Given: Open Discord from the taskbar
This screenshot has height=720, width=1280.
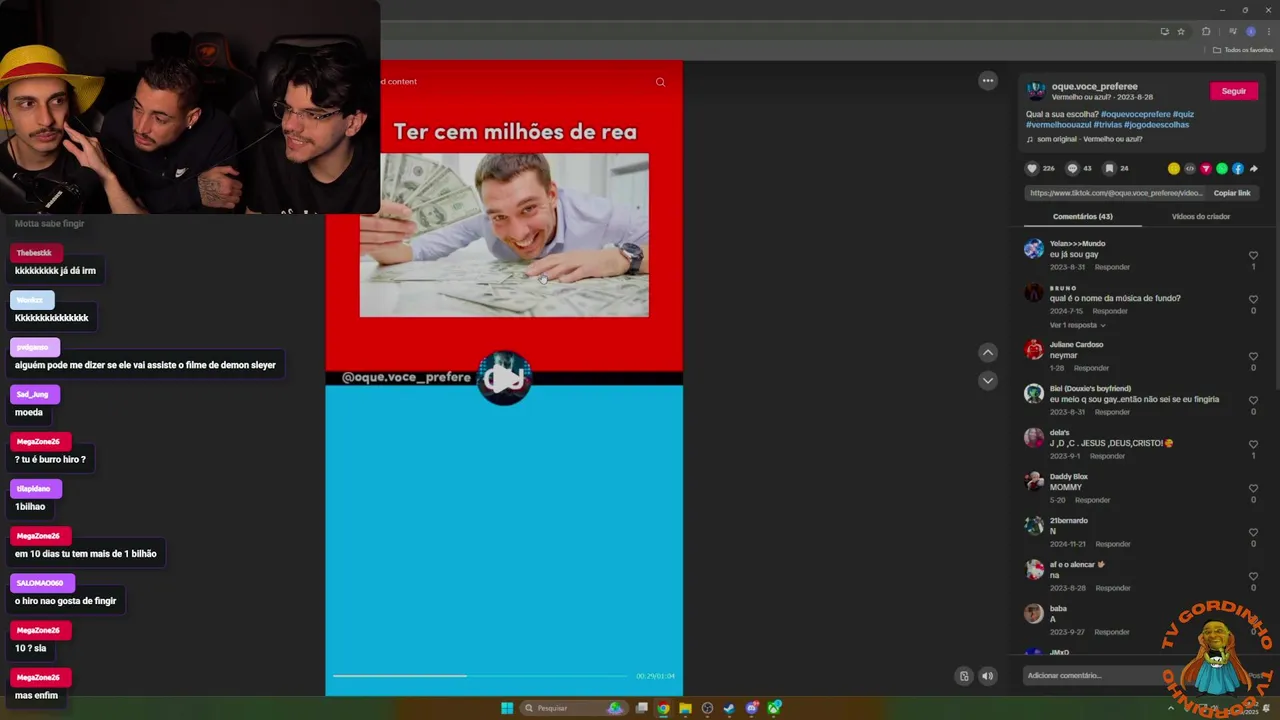Looking at the screenshot, I should coord(752,708).
